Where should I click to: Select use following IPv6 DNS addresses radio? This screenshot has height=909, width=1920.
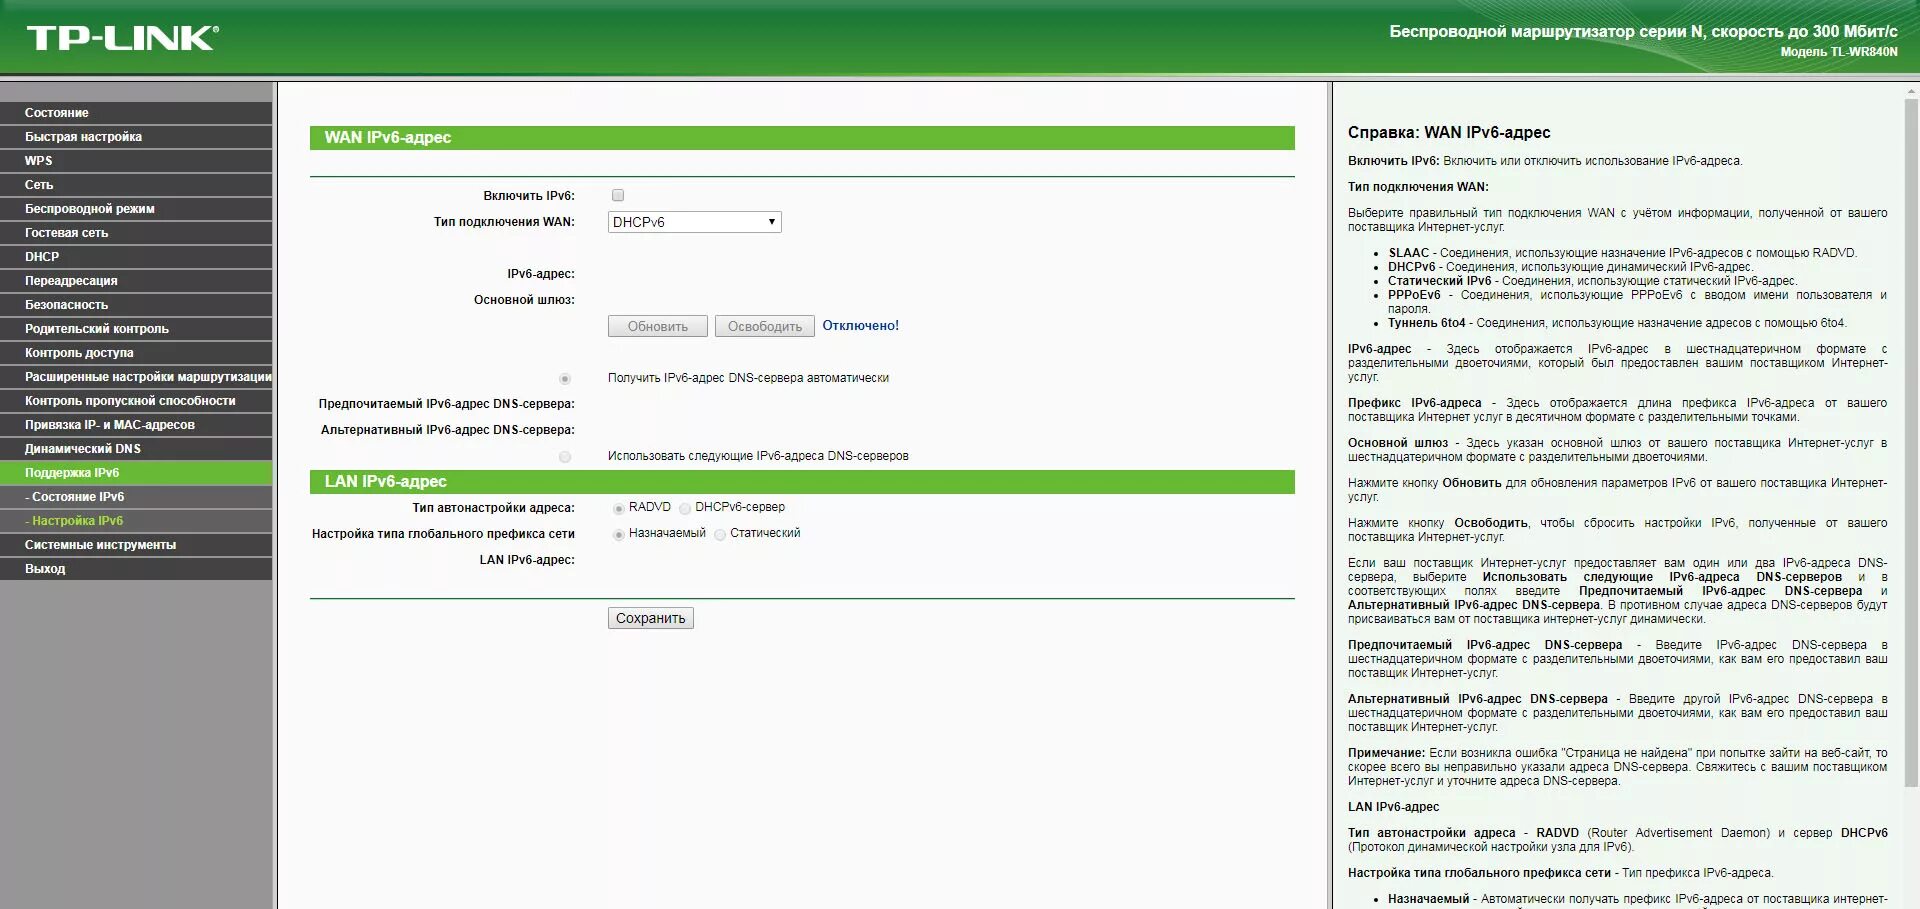coord(565,457)
